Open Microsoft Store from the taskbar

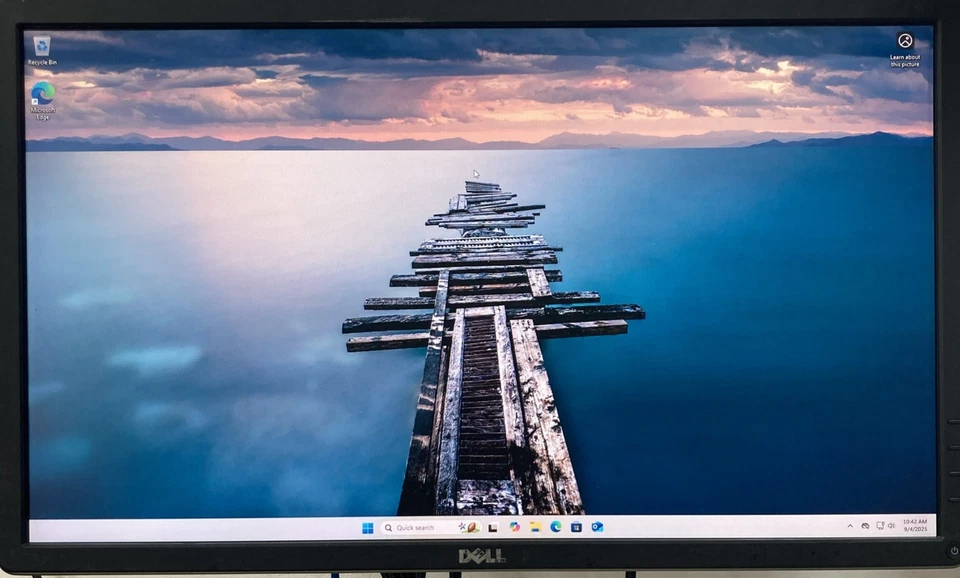[x=577, y=527]
